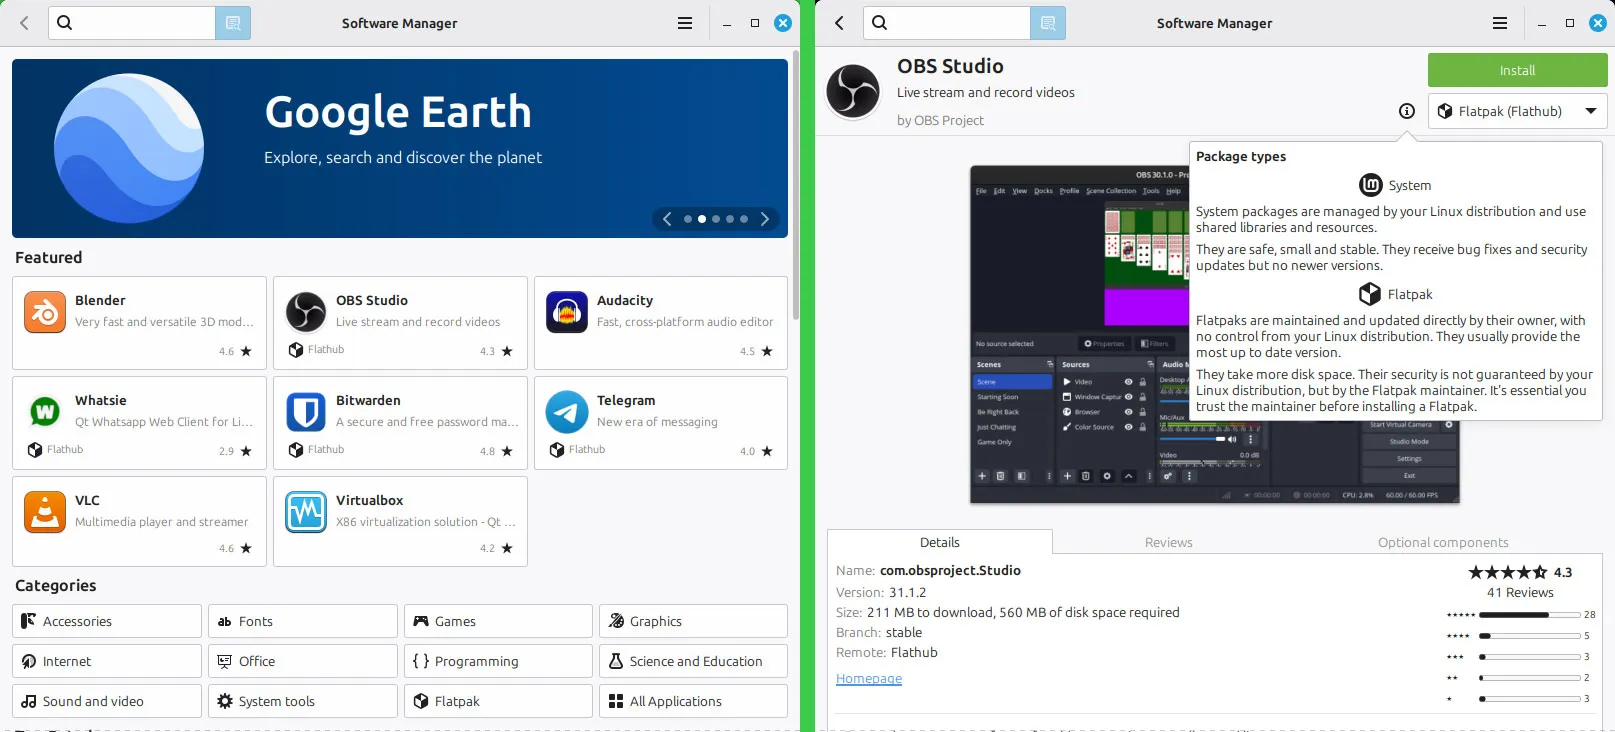Open the Blender app tile
Viewport: 1615px width, 732px height.
pos(139,323)
